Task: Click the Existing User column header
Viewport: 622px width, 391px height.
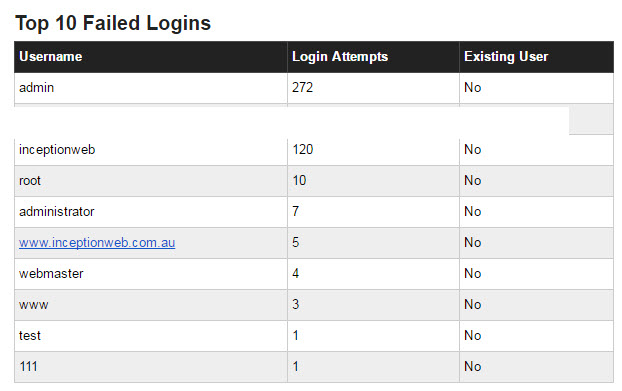Action: click(536, 57)
